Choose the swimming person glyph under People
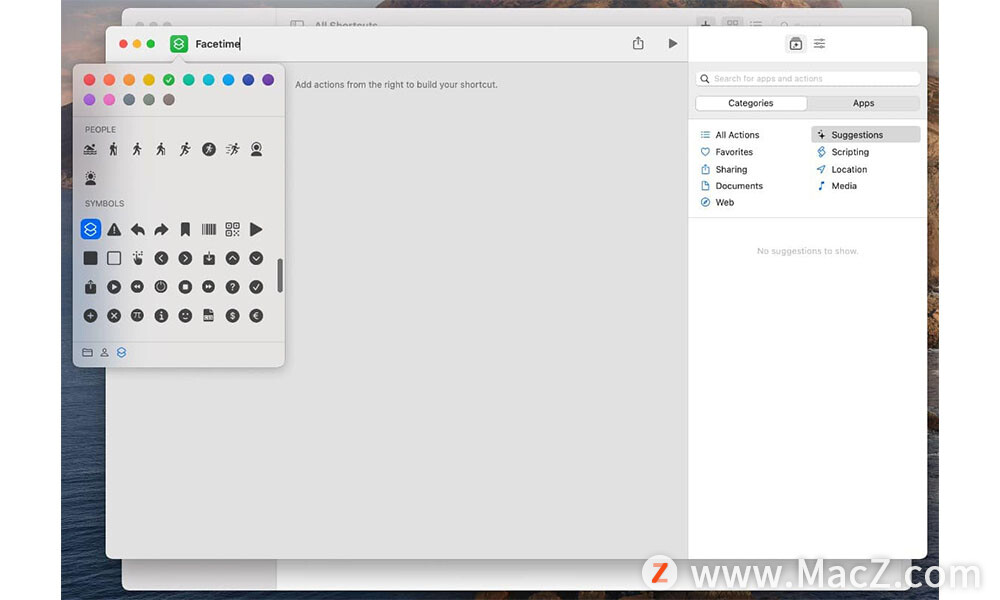This screenshot has height=600, width=1000. 90,149
